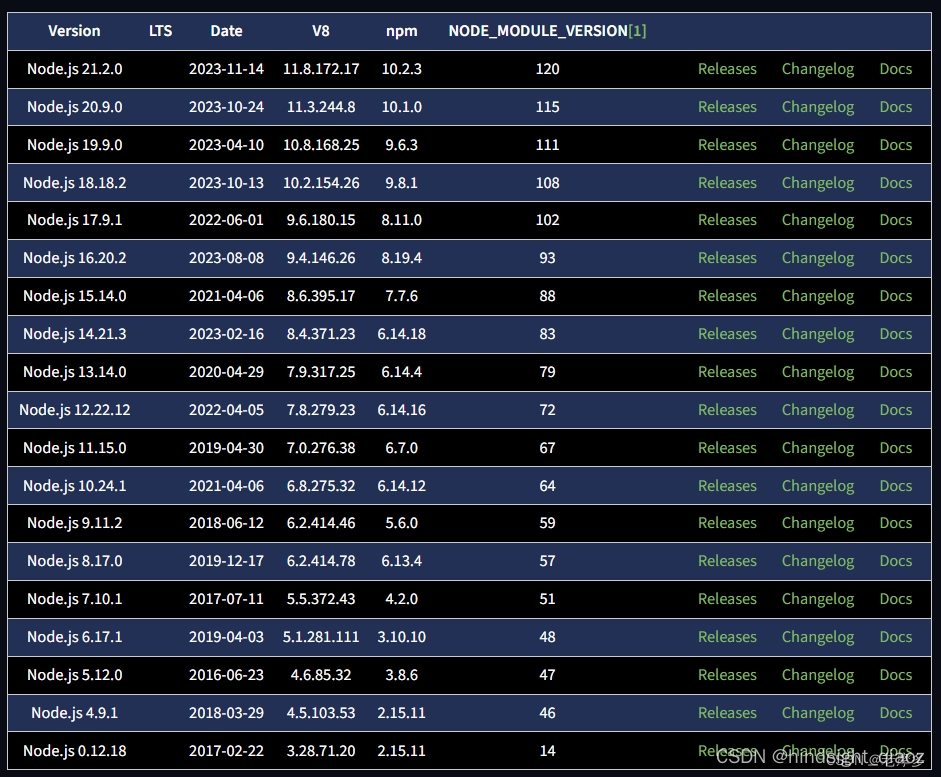Open Changelog for Node.js 8.17.0

817,560
